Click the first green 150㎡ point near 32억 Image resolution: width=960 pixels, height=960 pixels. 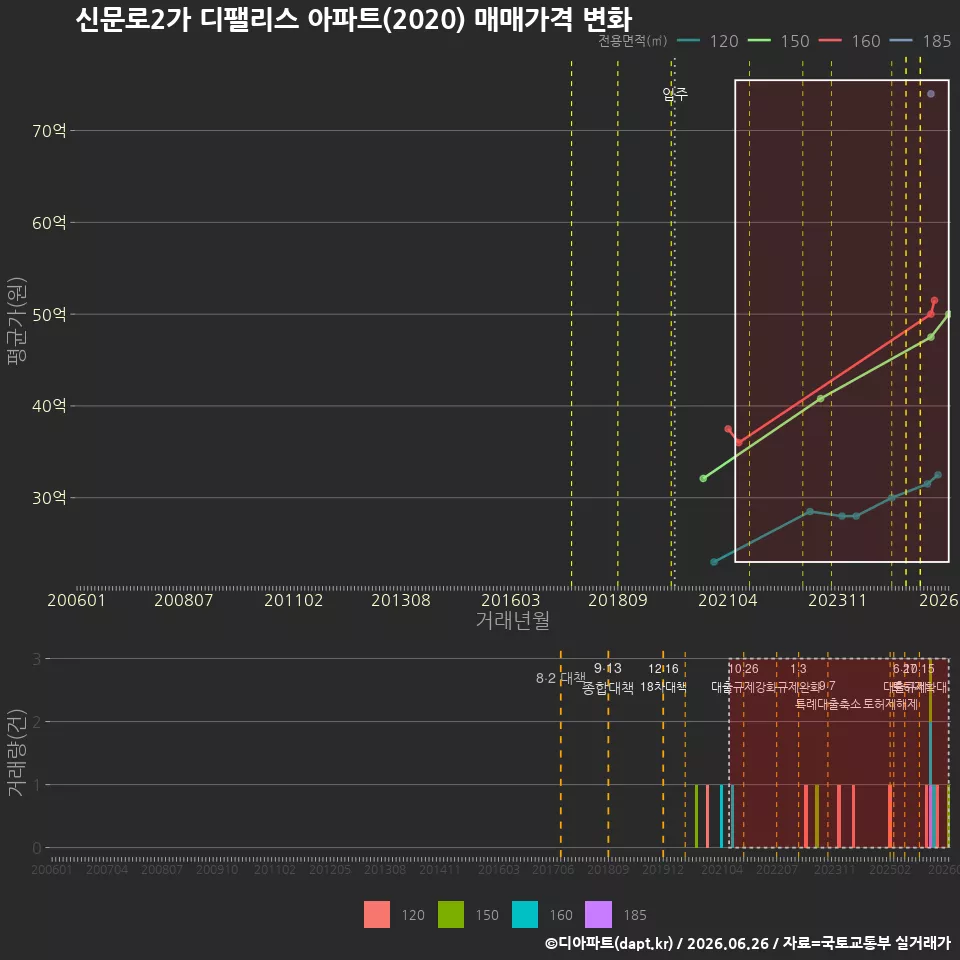(x=703, y=478)
